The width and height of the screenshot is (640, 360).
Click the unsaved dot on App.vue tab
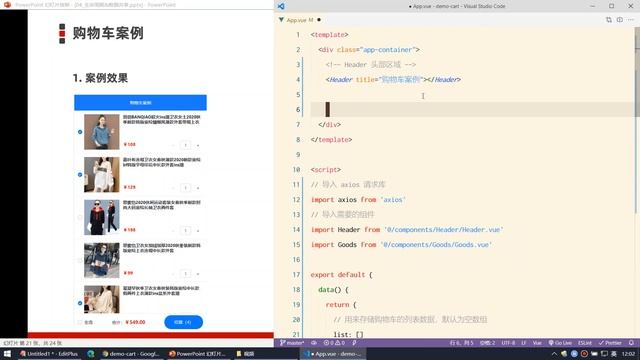(319, 20)
